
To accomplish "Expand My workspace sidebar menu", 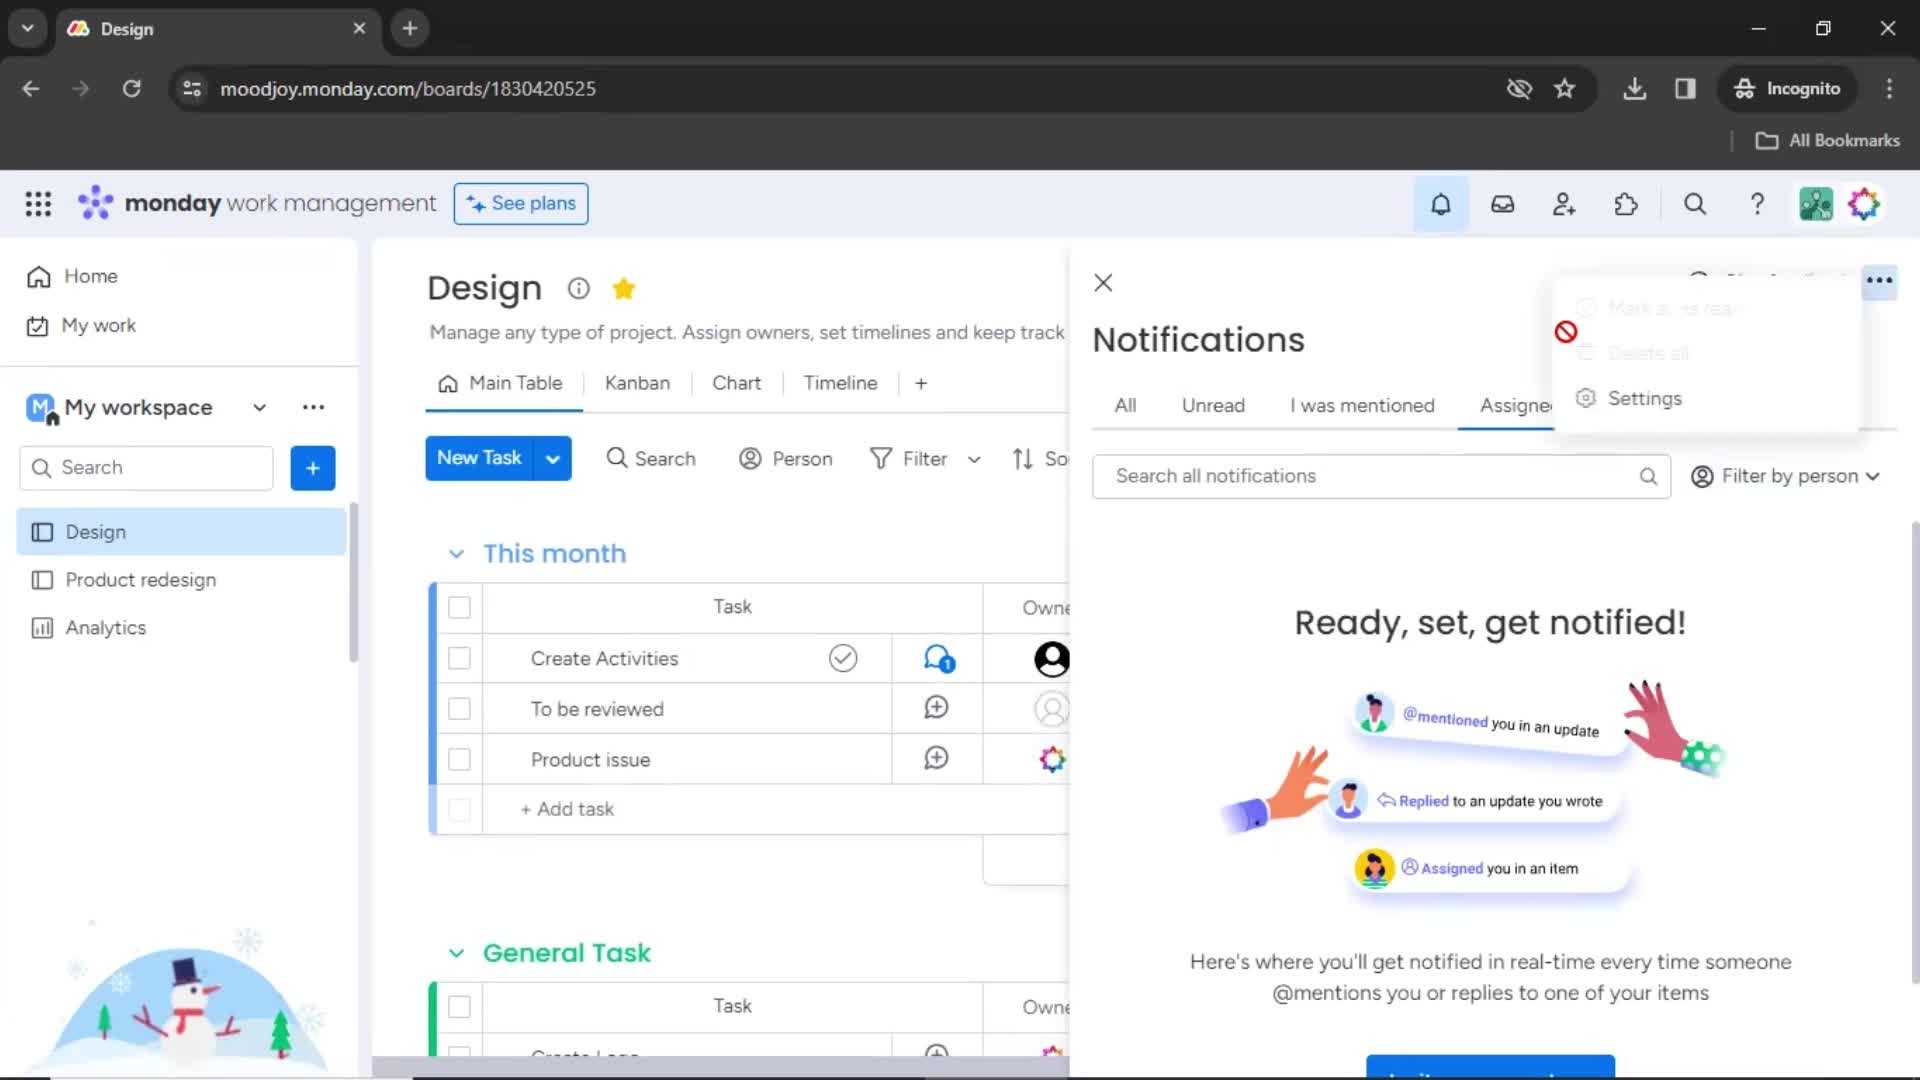I will coord(258,407).
